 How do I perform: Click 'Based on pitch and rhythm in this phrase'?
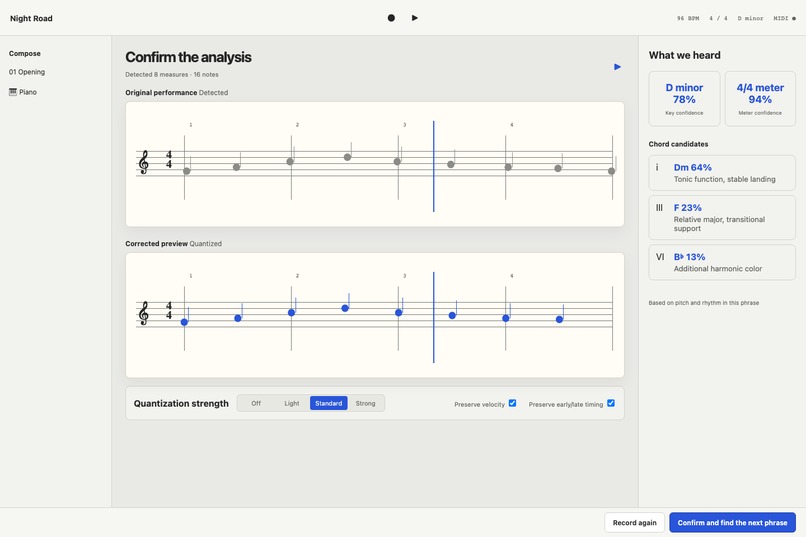tap(703, 303)
